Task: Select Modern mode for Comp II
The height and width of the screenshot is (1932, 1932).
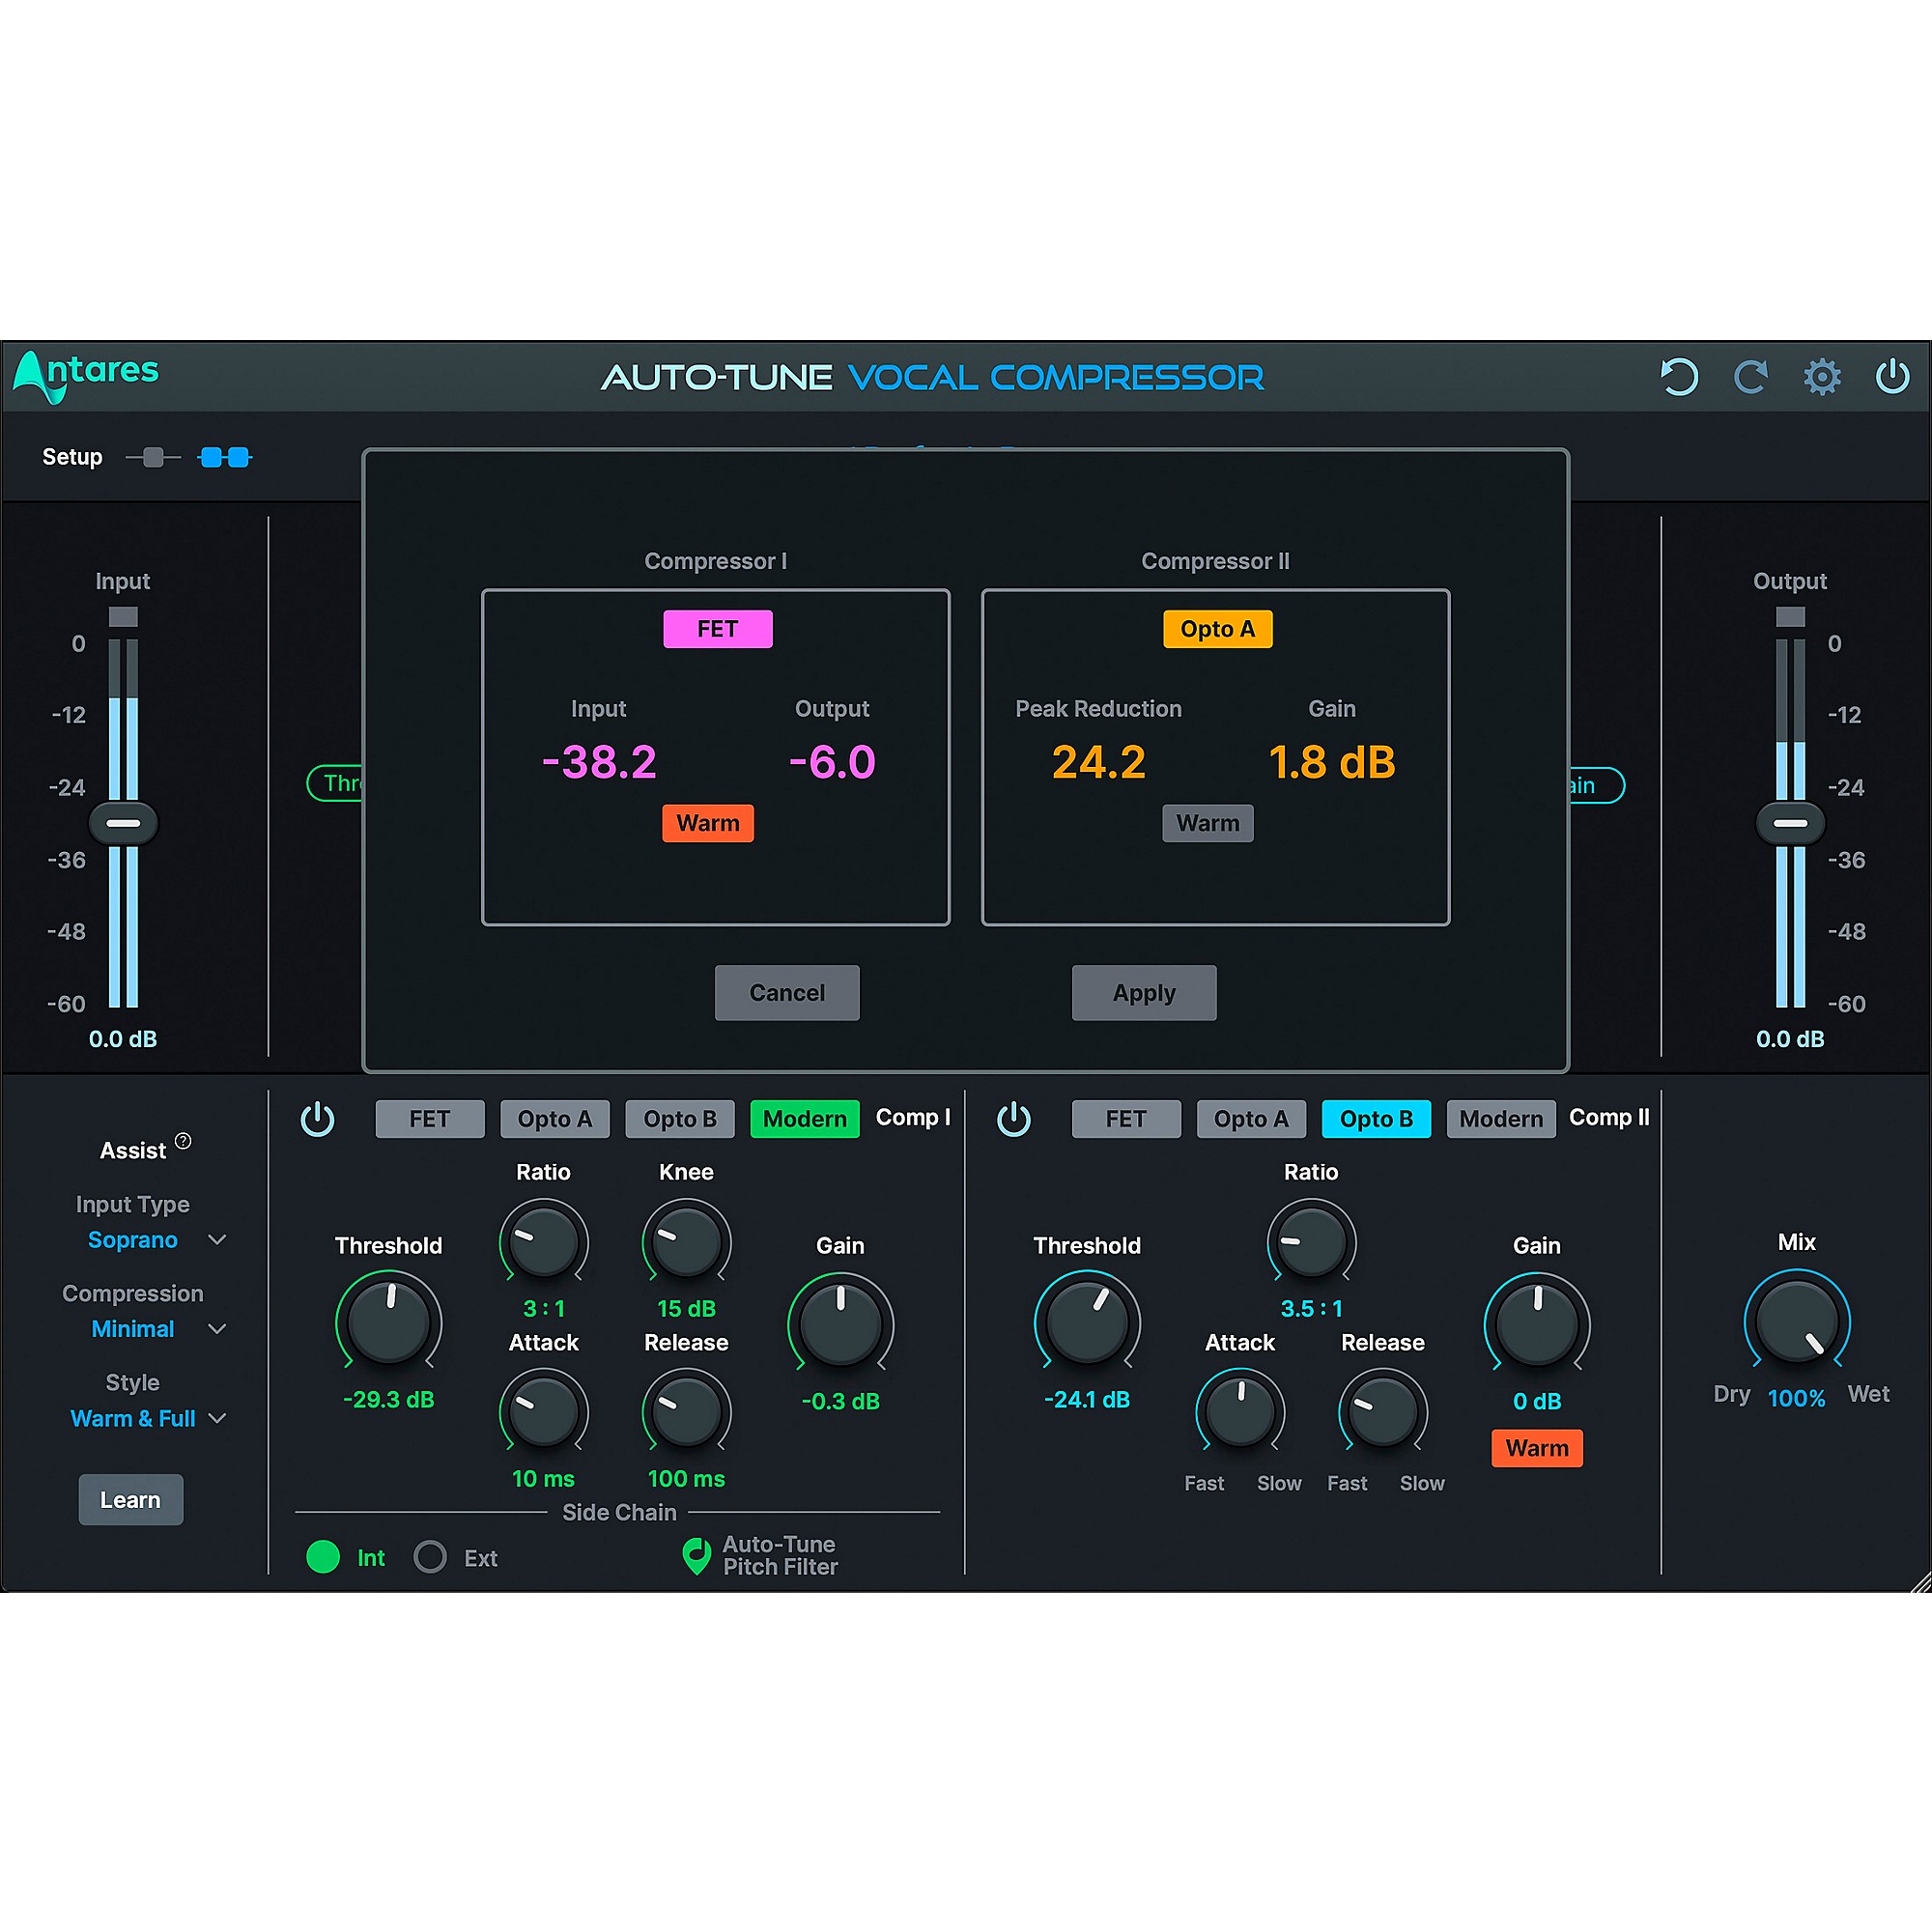Action: click(1501, 1119)
